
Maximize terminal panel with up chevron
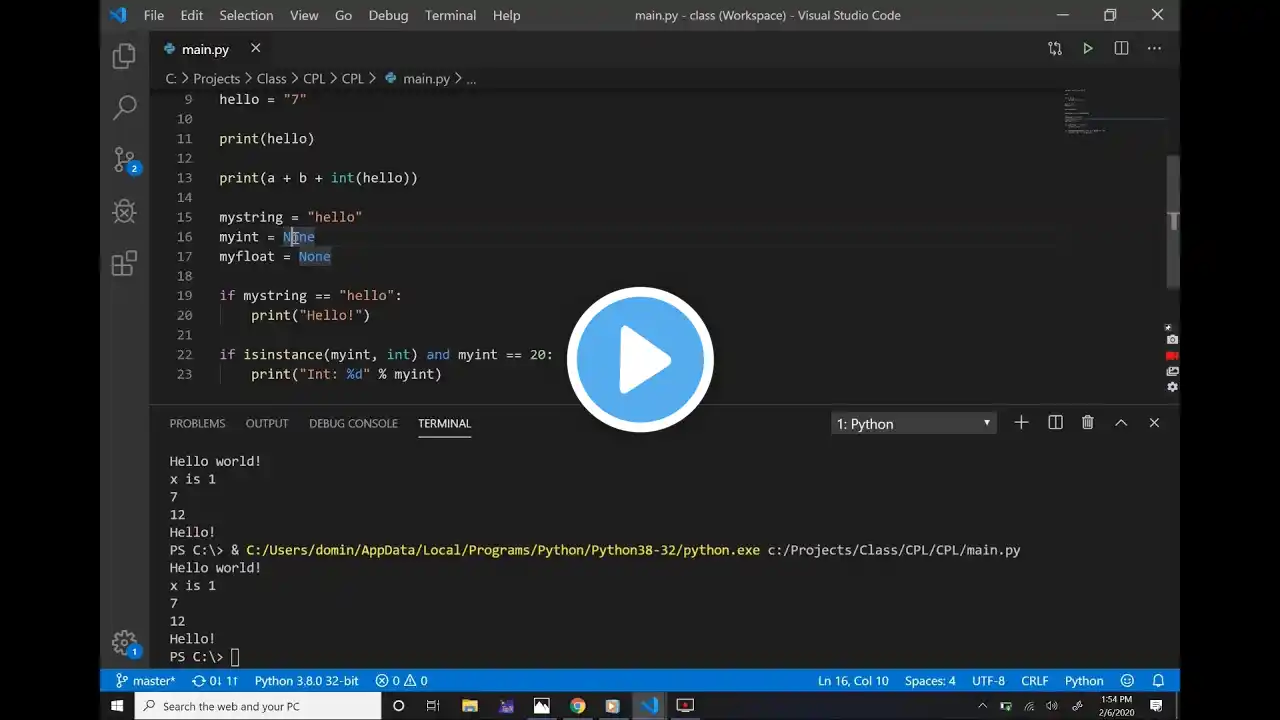(x=1121, y=423)
